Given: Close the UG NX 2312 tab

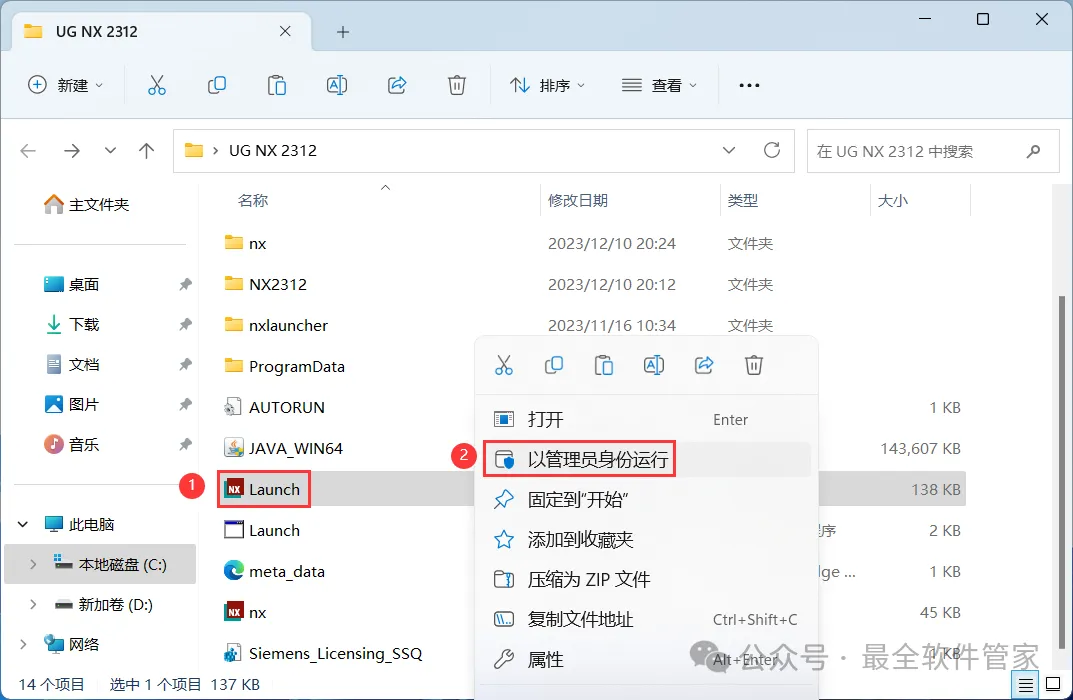Looking at the screenshot, I should 285,31.
